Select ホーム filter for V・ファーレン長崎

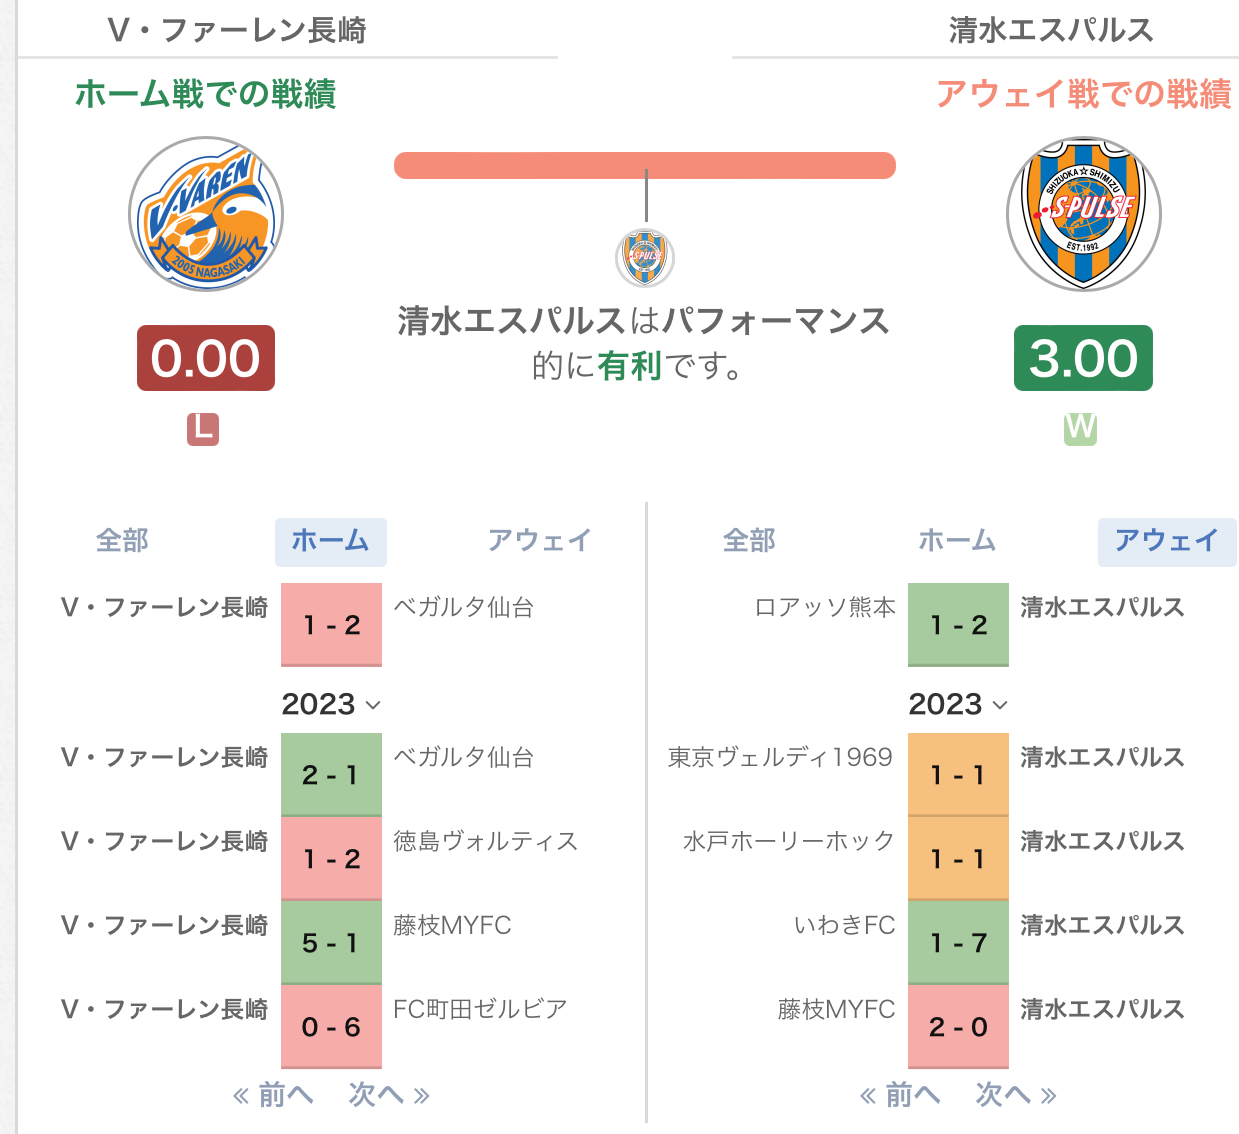(x=331, y=541)
